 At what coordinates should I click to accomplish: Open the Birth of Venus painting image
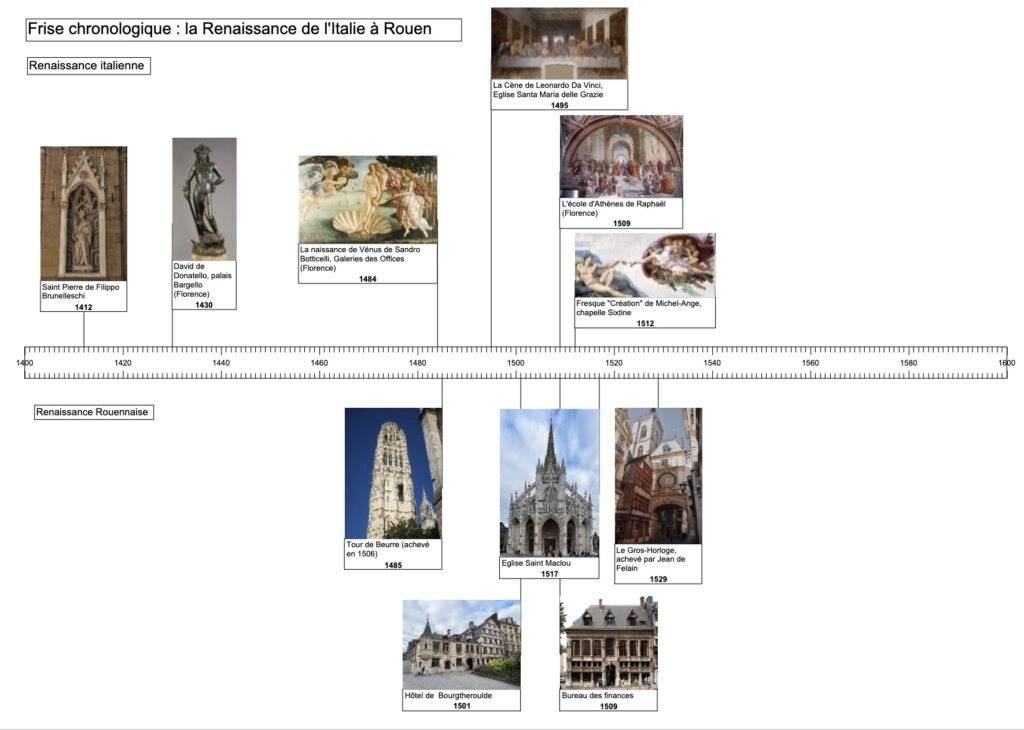click(x=368, y=199)
